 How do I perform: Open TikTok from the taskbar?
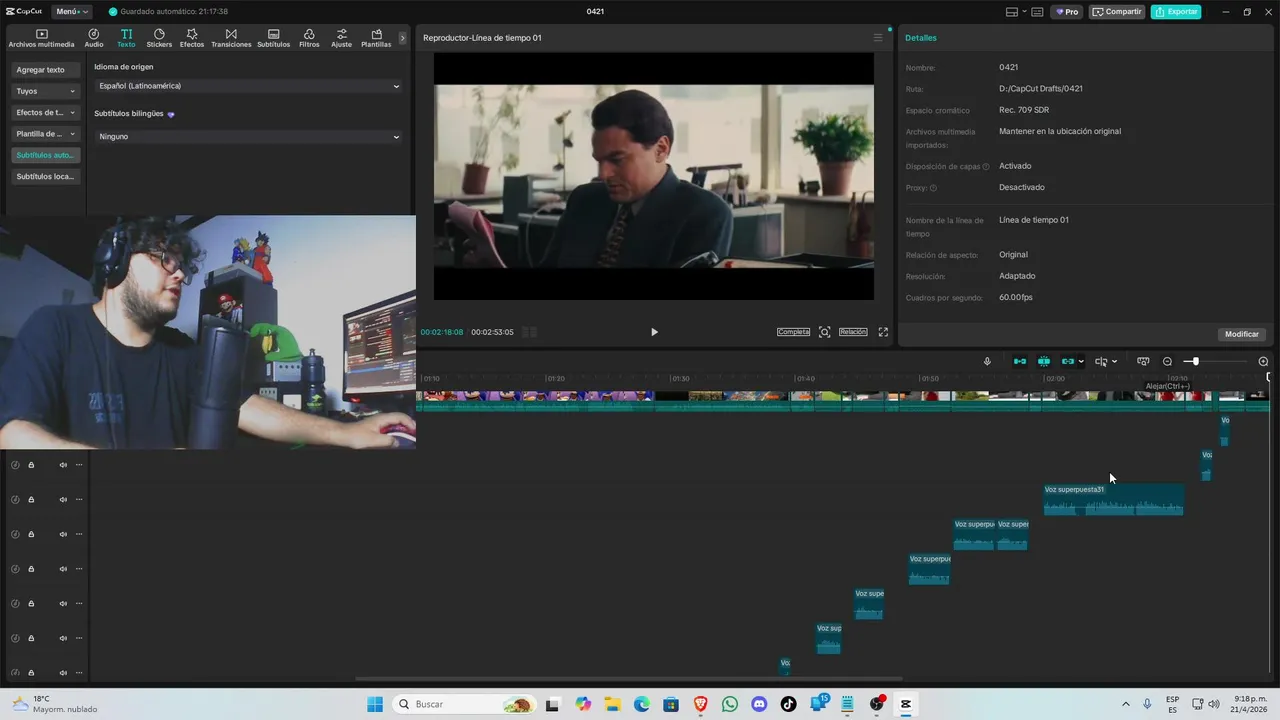[788, 704]
